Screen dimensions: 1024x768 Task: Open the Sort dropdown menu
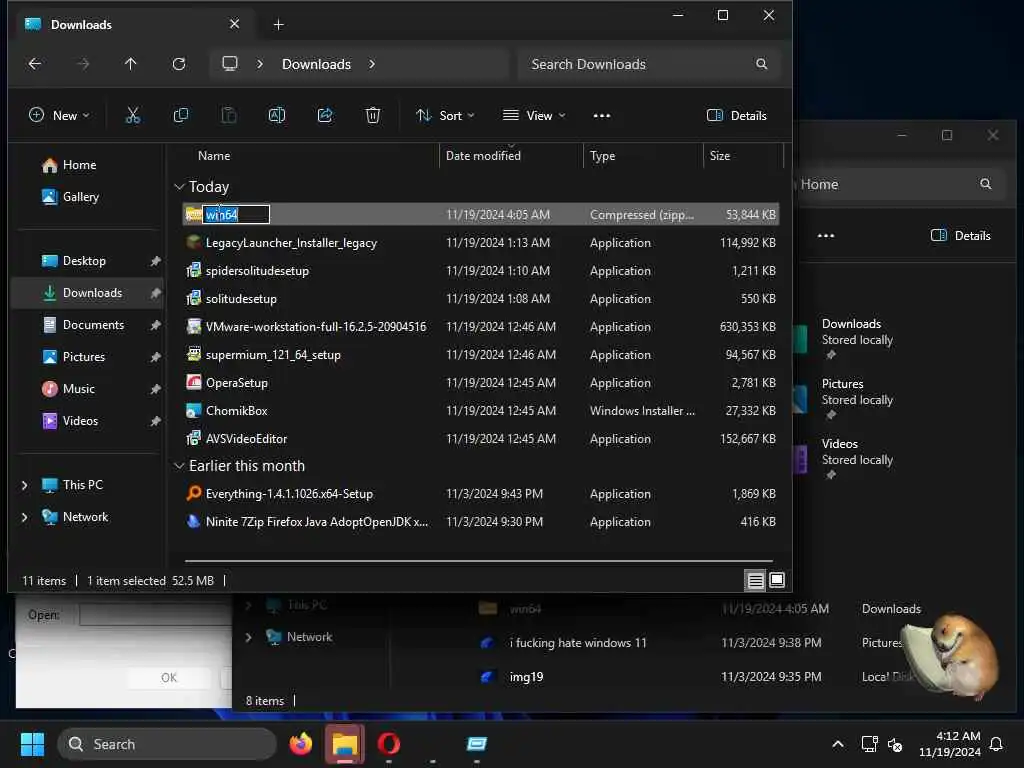coord(445,116)
